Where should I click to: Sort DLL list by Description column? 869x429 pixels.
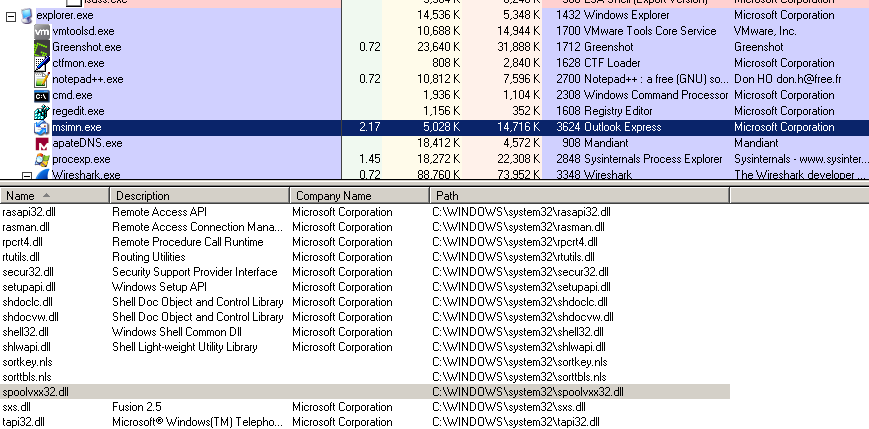click(x=200, y=195)
